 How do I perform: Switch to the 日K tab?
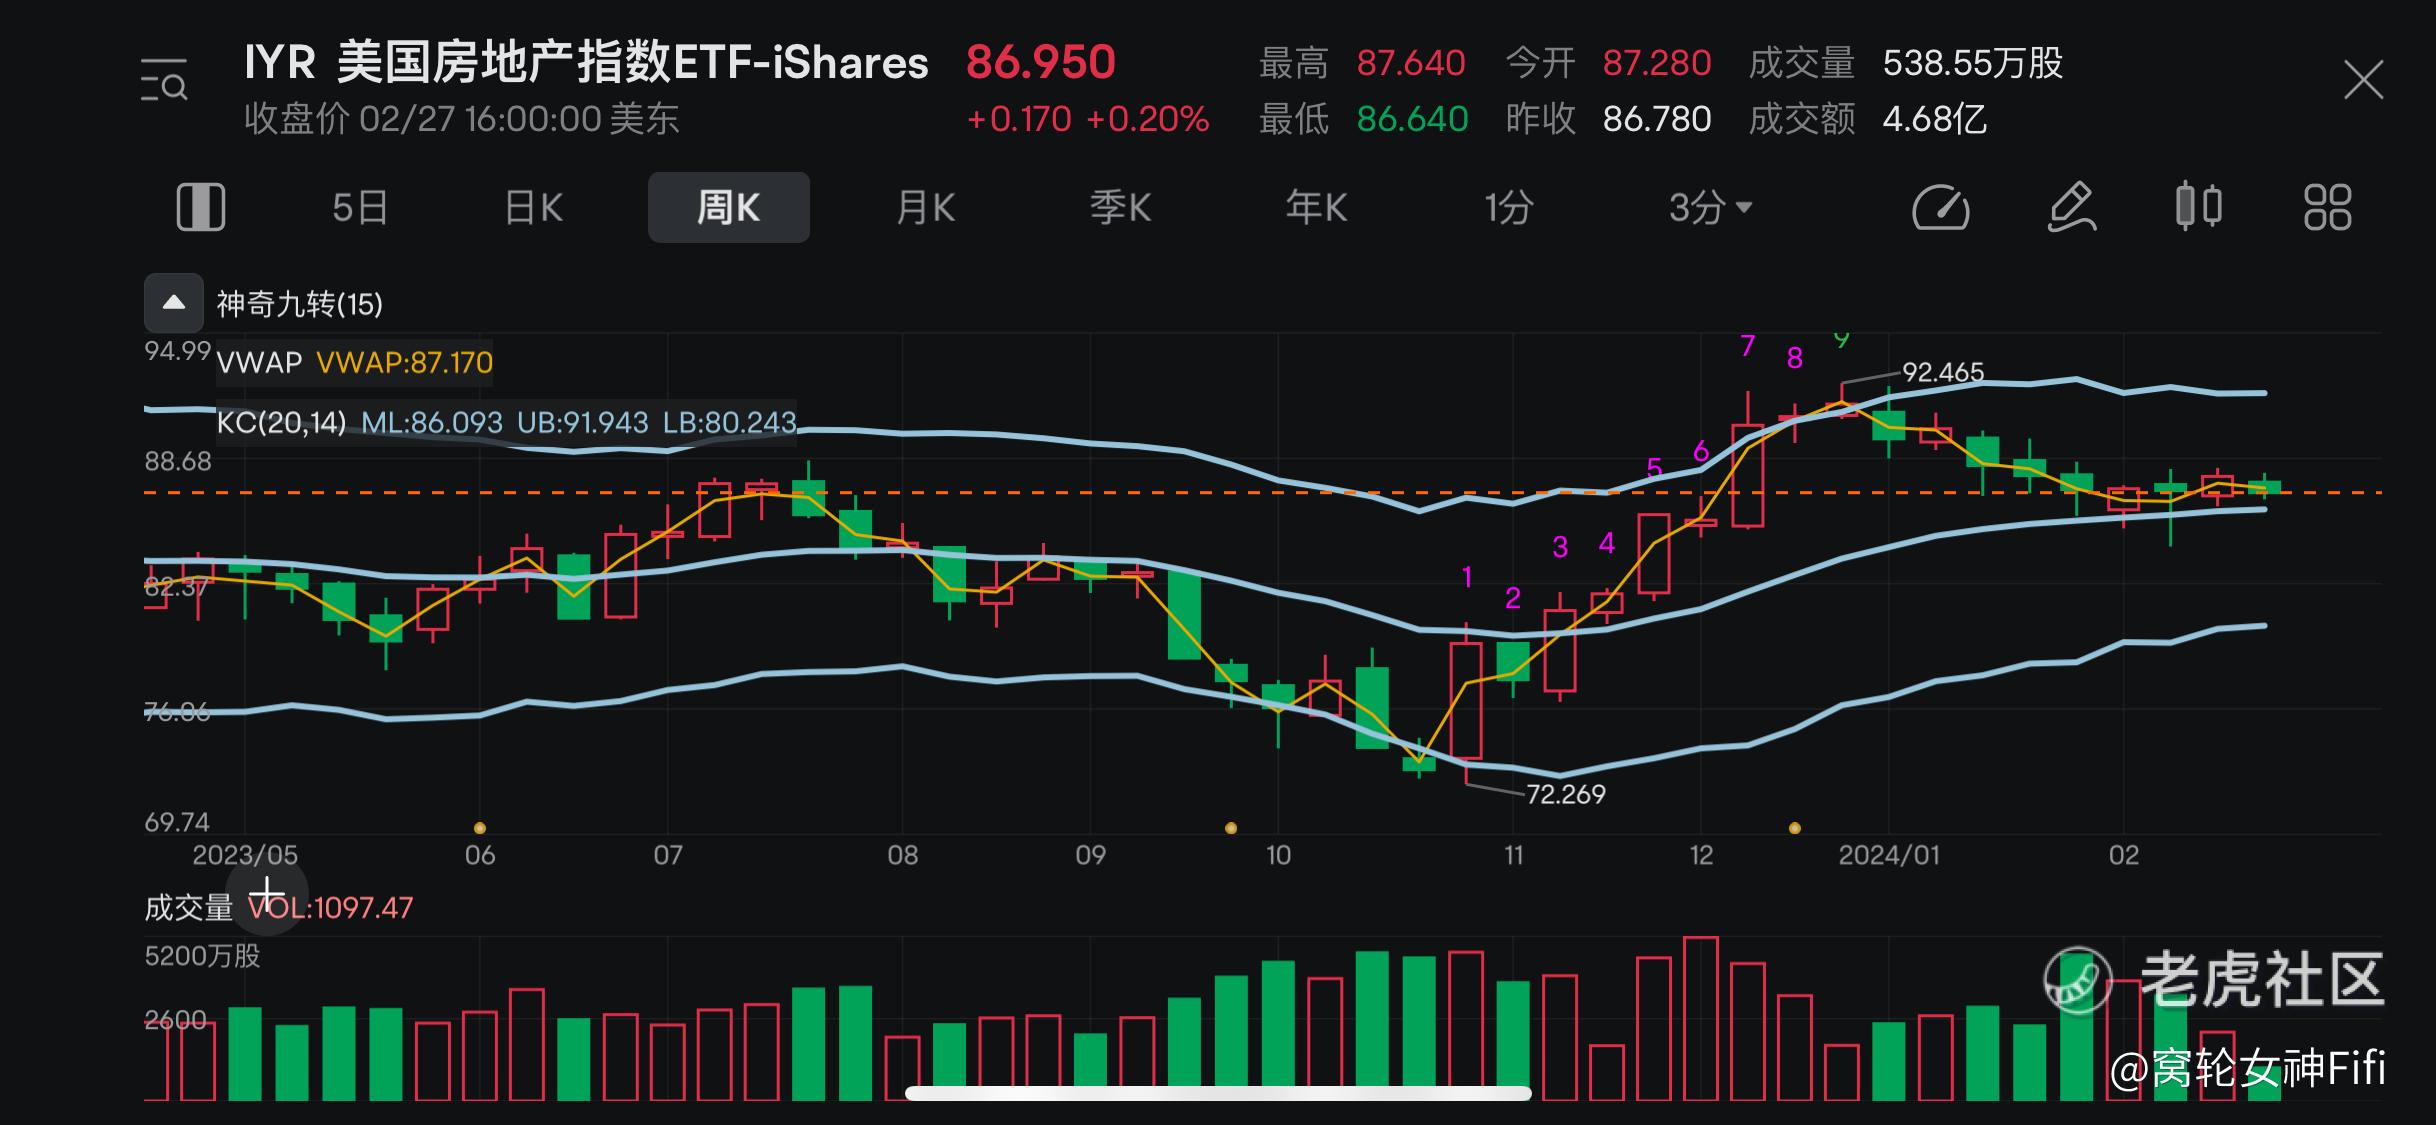pyautogui.click(x=534, y=208)
